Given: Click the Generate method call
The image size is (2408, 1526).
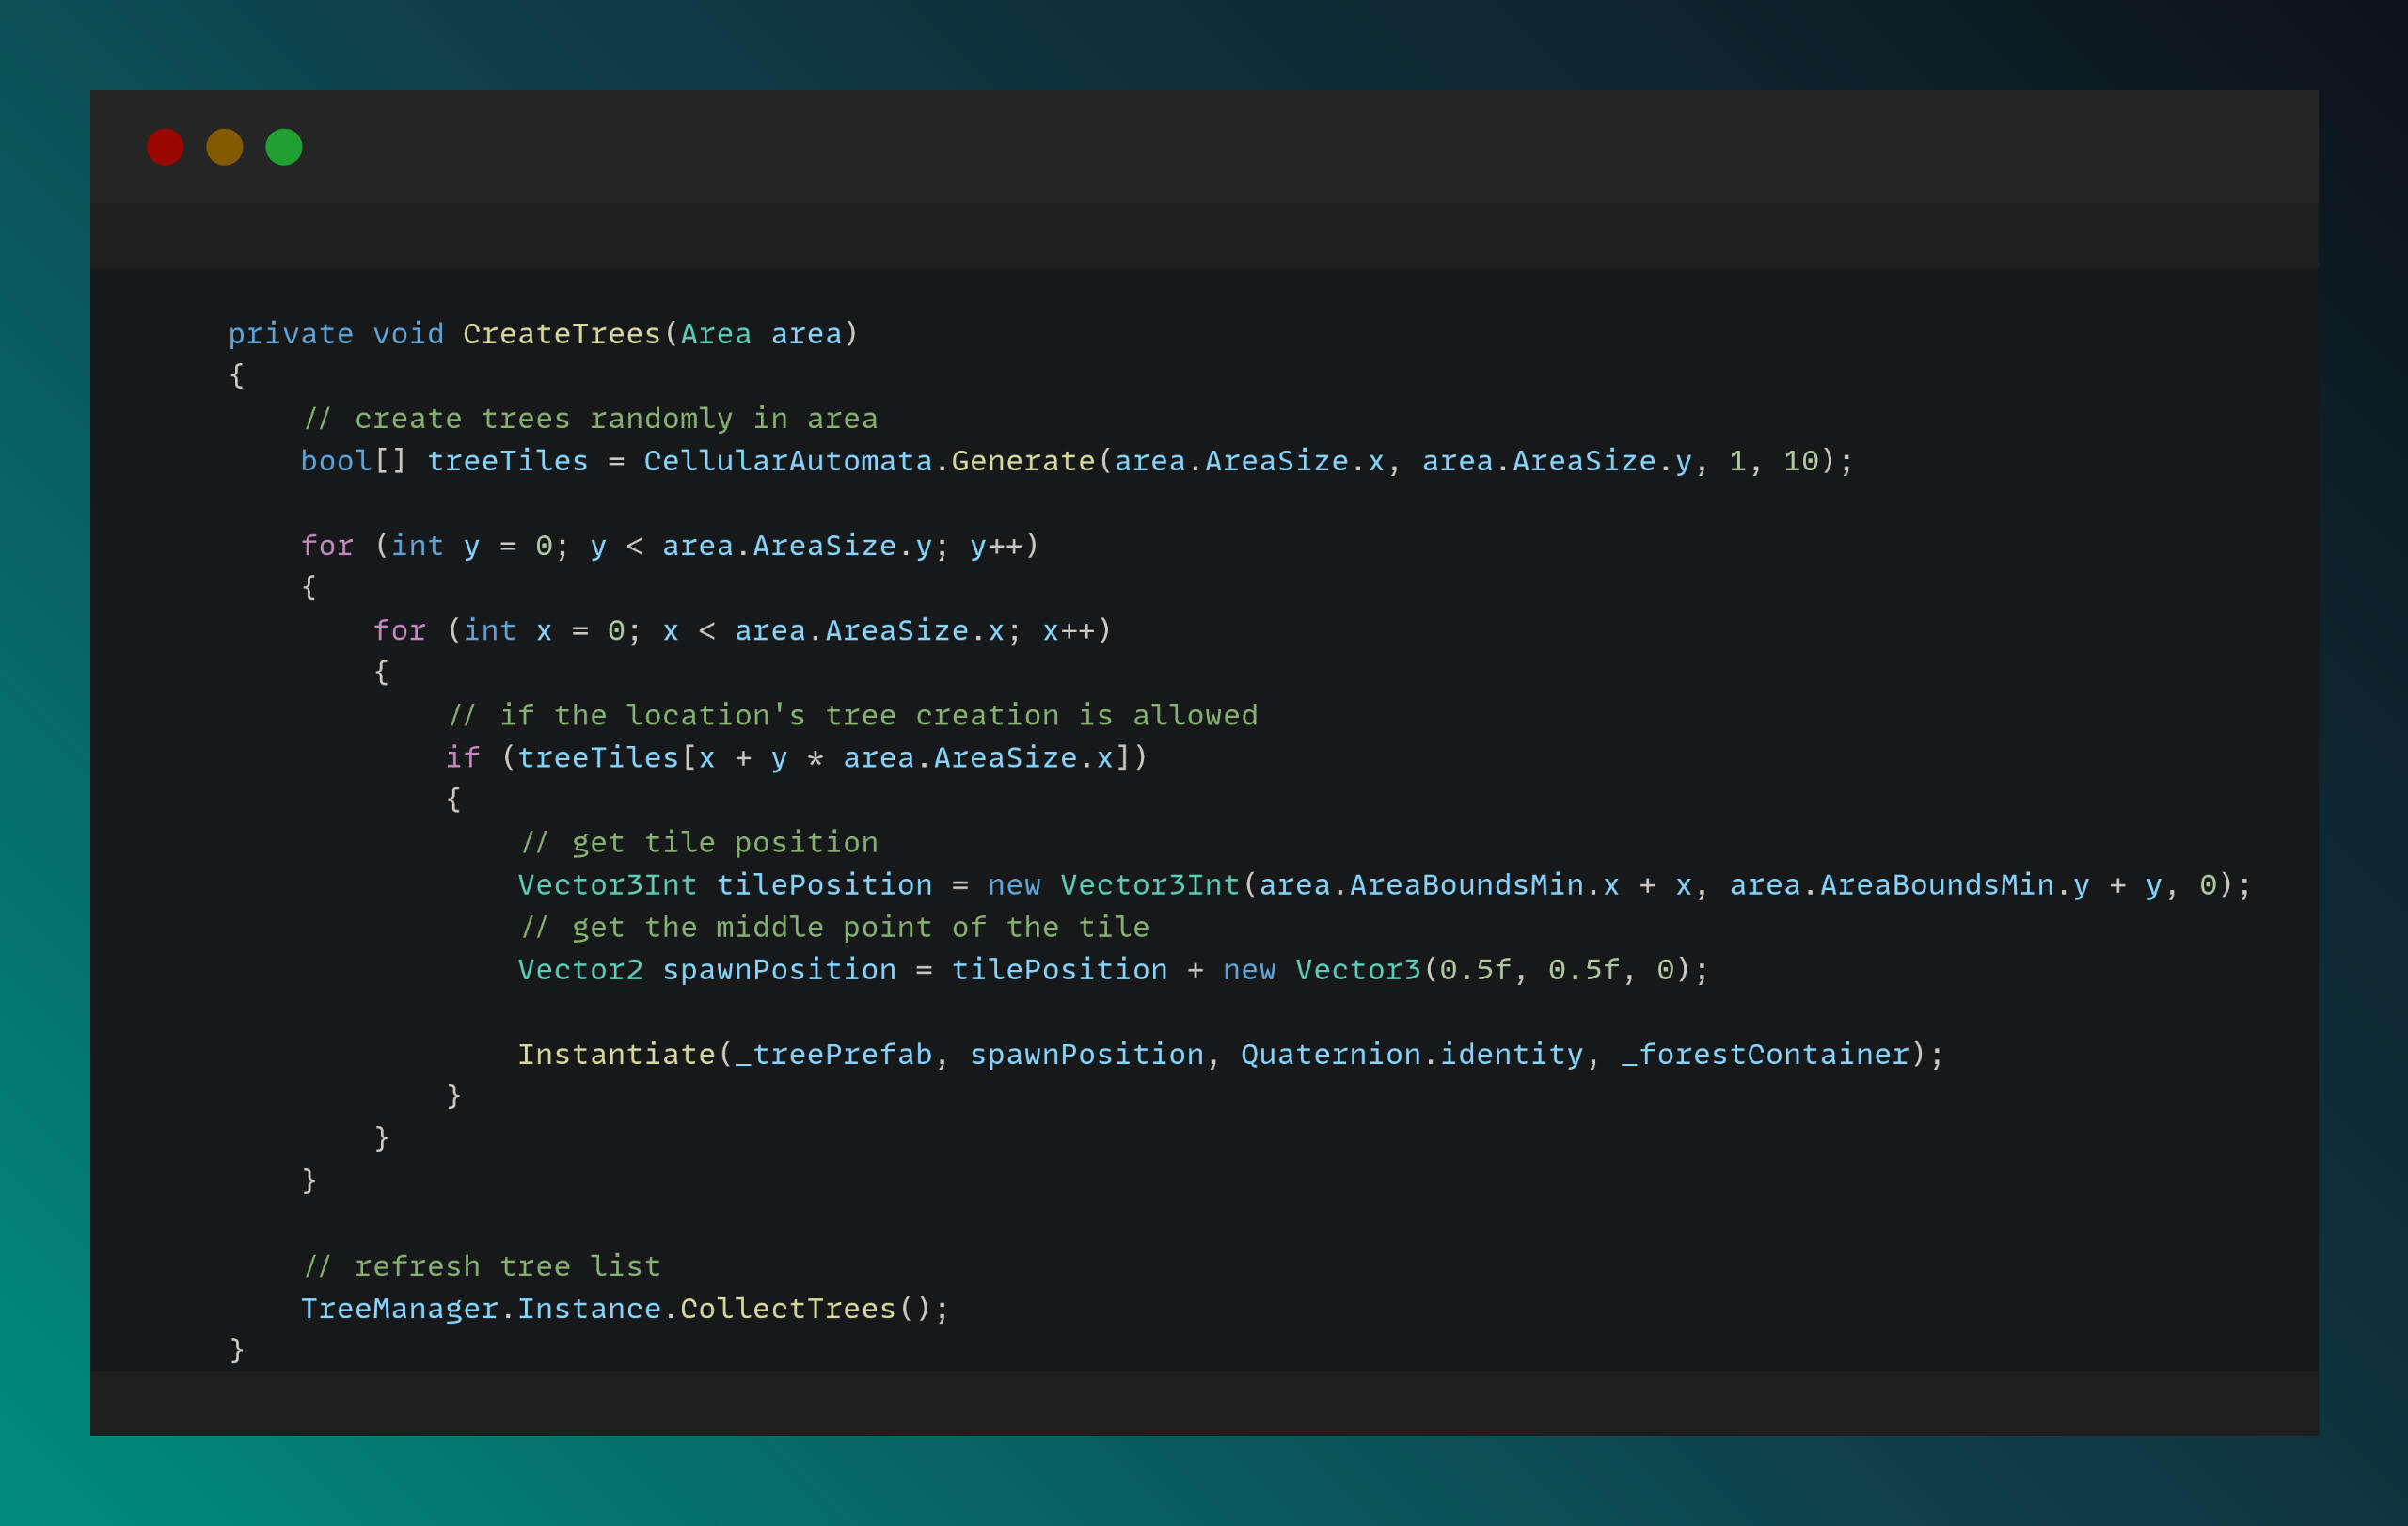Looking at the screenshot, I should [x=1022, y=461].
